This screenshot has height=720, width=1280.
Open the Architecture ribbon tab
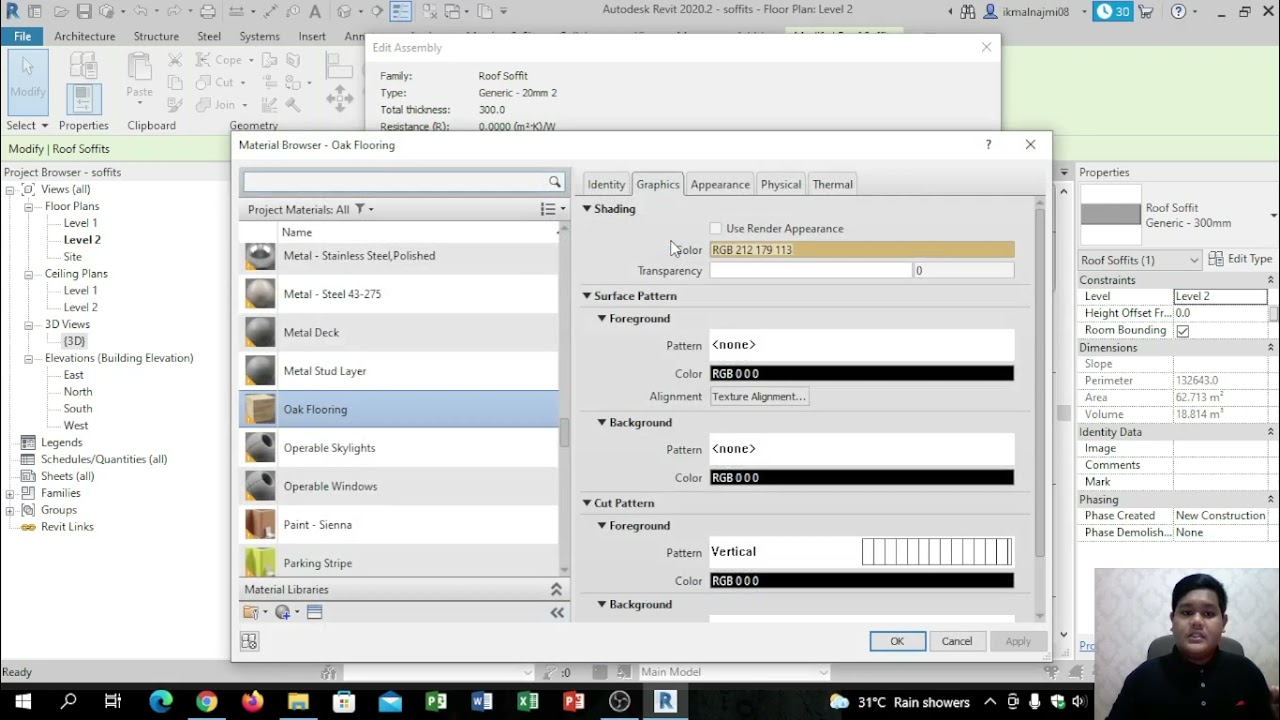pos(84,36)
